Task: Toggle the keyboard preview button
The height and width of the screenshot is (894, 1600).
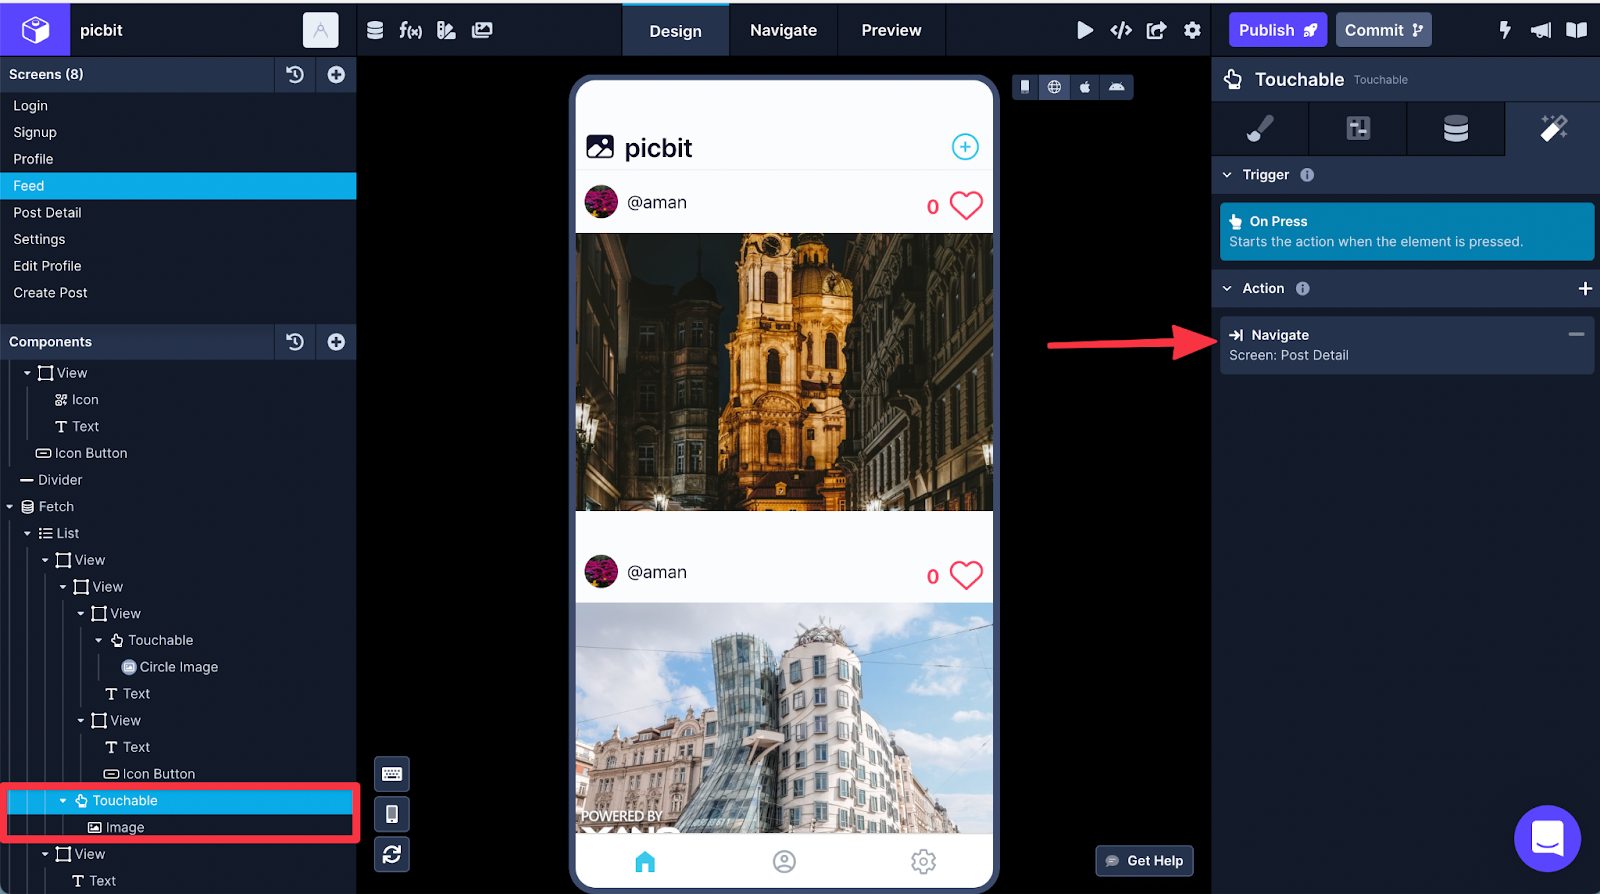Action: (x=392, y=774)
